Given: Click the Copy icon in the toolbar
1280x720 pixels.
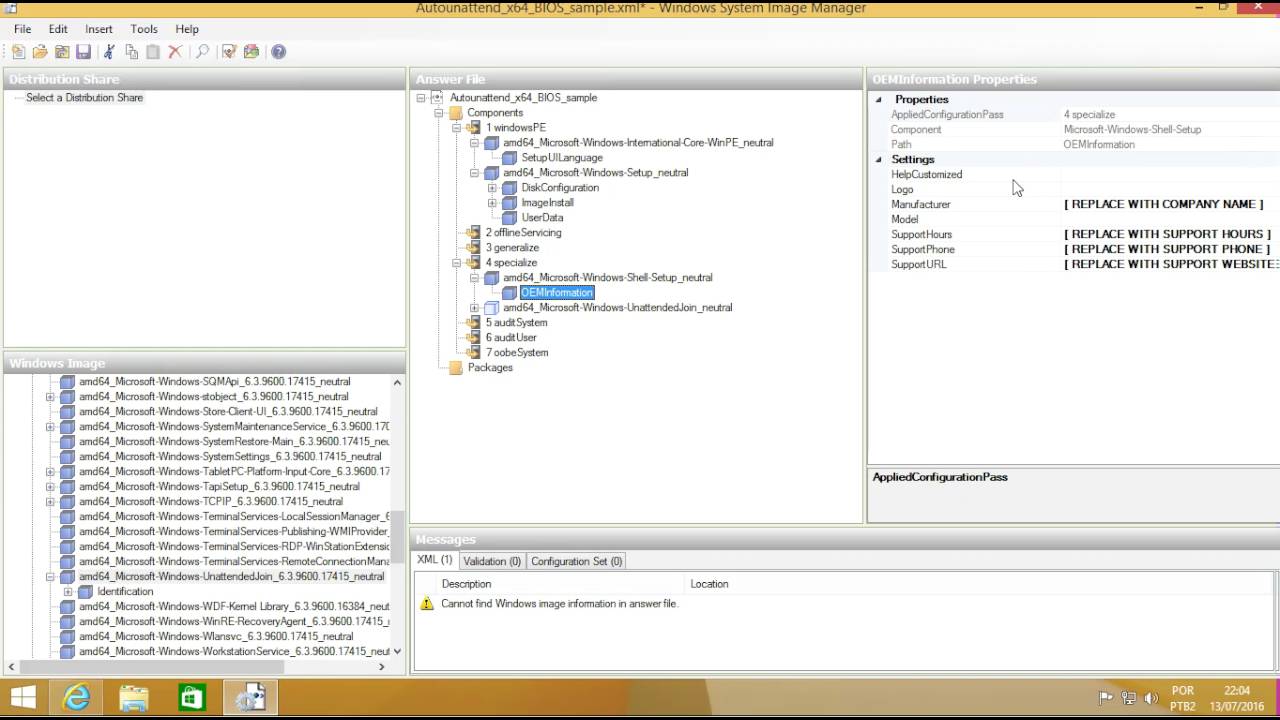Looking at the screenshot, I should click(131, 52).
